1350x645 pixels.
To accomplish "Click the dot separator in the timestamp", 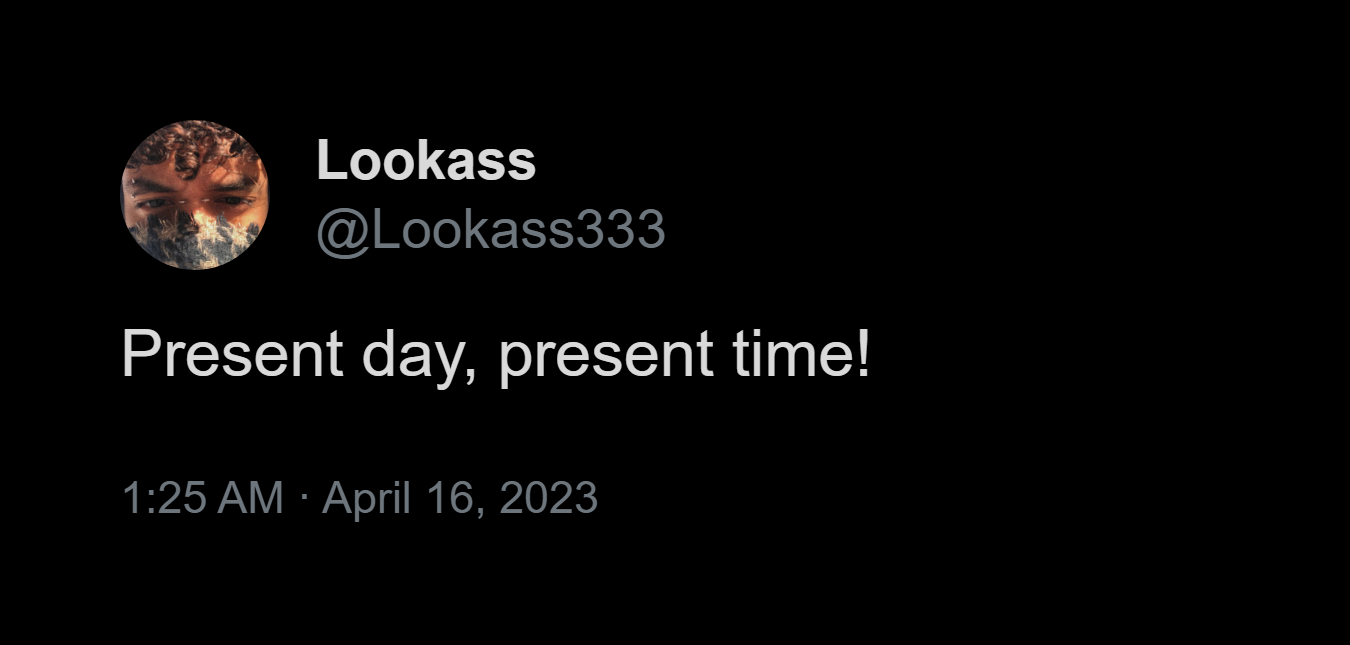I will point(303,498).
